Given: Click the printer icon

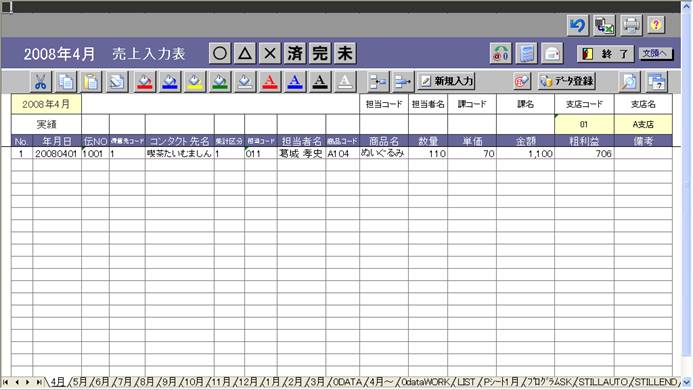Looking at the screenshot, I should 631,25.
